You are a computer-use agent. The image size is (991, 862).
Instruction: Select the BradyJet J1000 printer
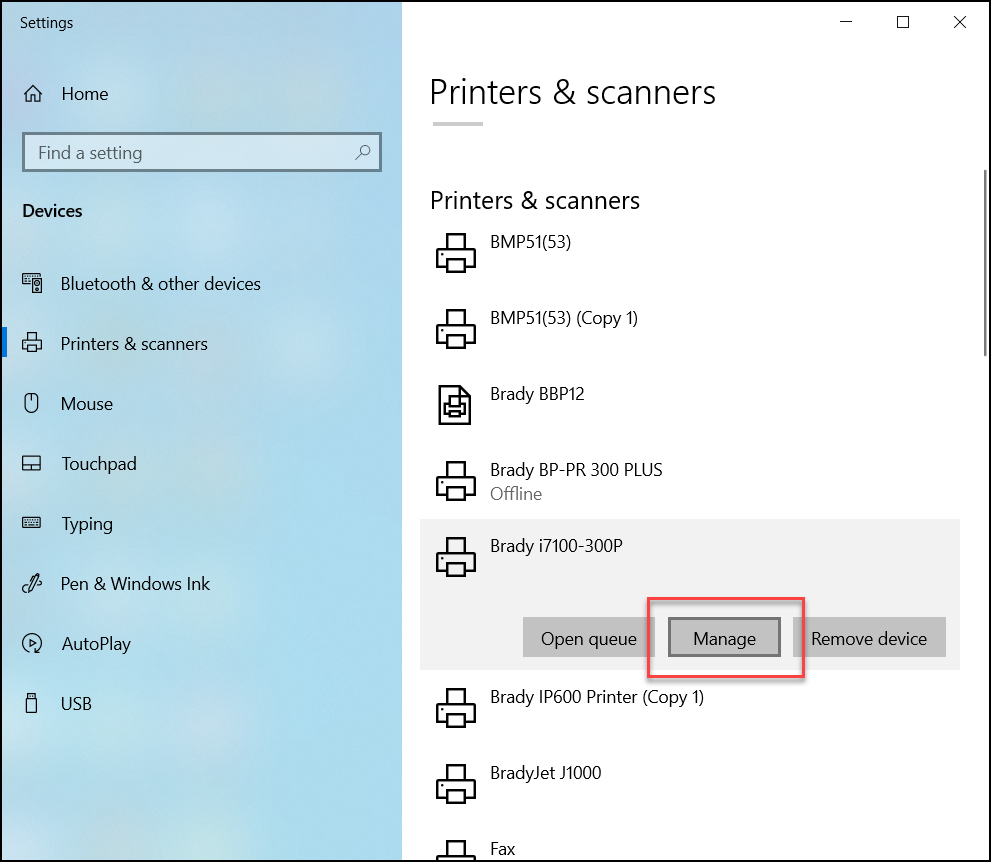[x=690, y=784]
